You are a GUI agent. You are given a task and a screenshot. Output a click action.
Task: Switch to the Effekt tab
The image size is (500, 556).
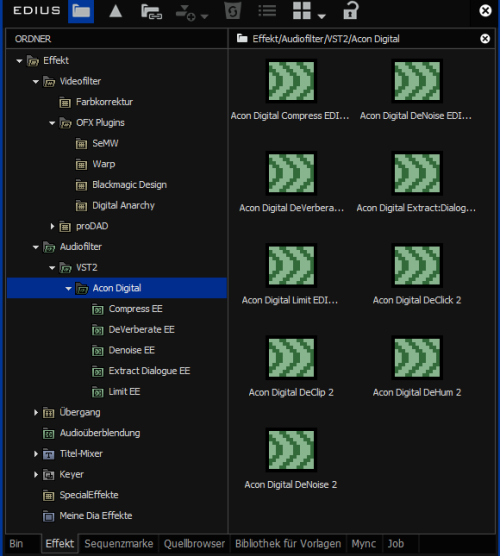click(60, 544)
